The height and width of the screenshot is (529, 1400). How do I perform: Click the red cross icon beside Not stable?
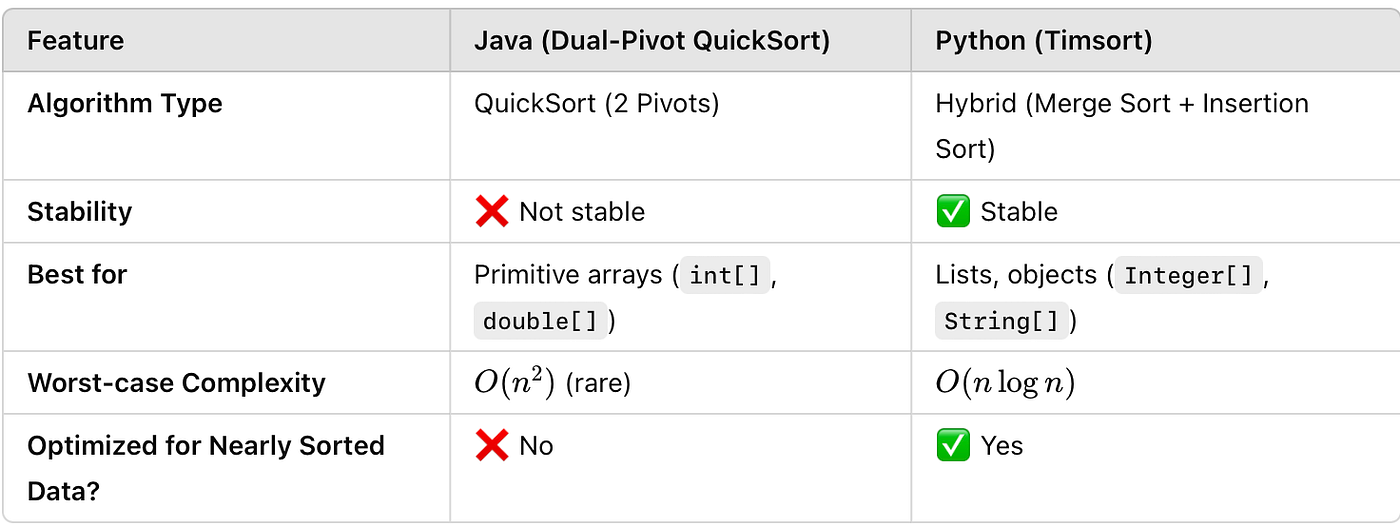491,212
